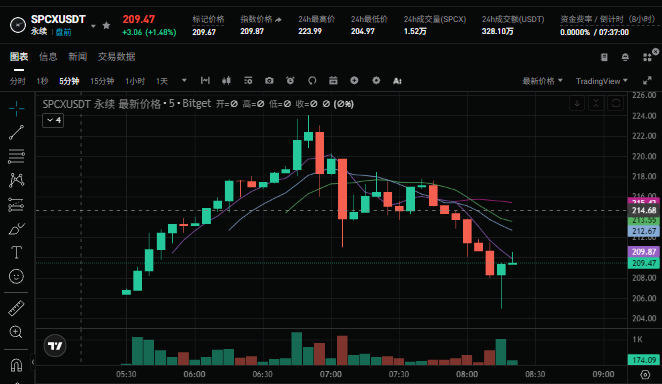Viewport: 662px width, 384px height.
Task: Click the 24h最高价 value 223.99
Action: coord(310,32)
